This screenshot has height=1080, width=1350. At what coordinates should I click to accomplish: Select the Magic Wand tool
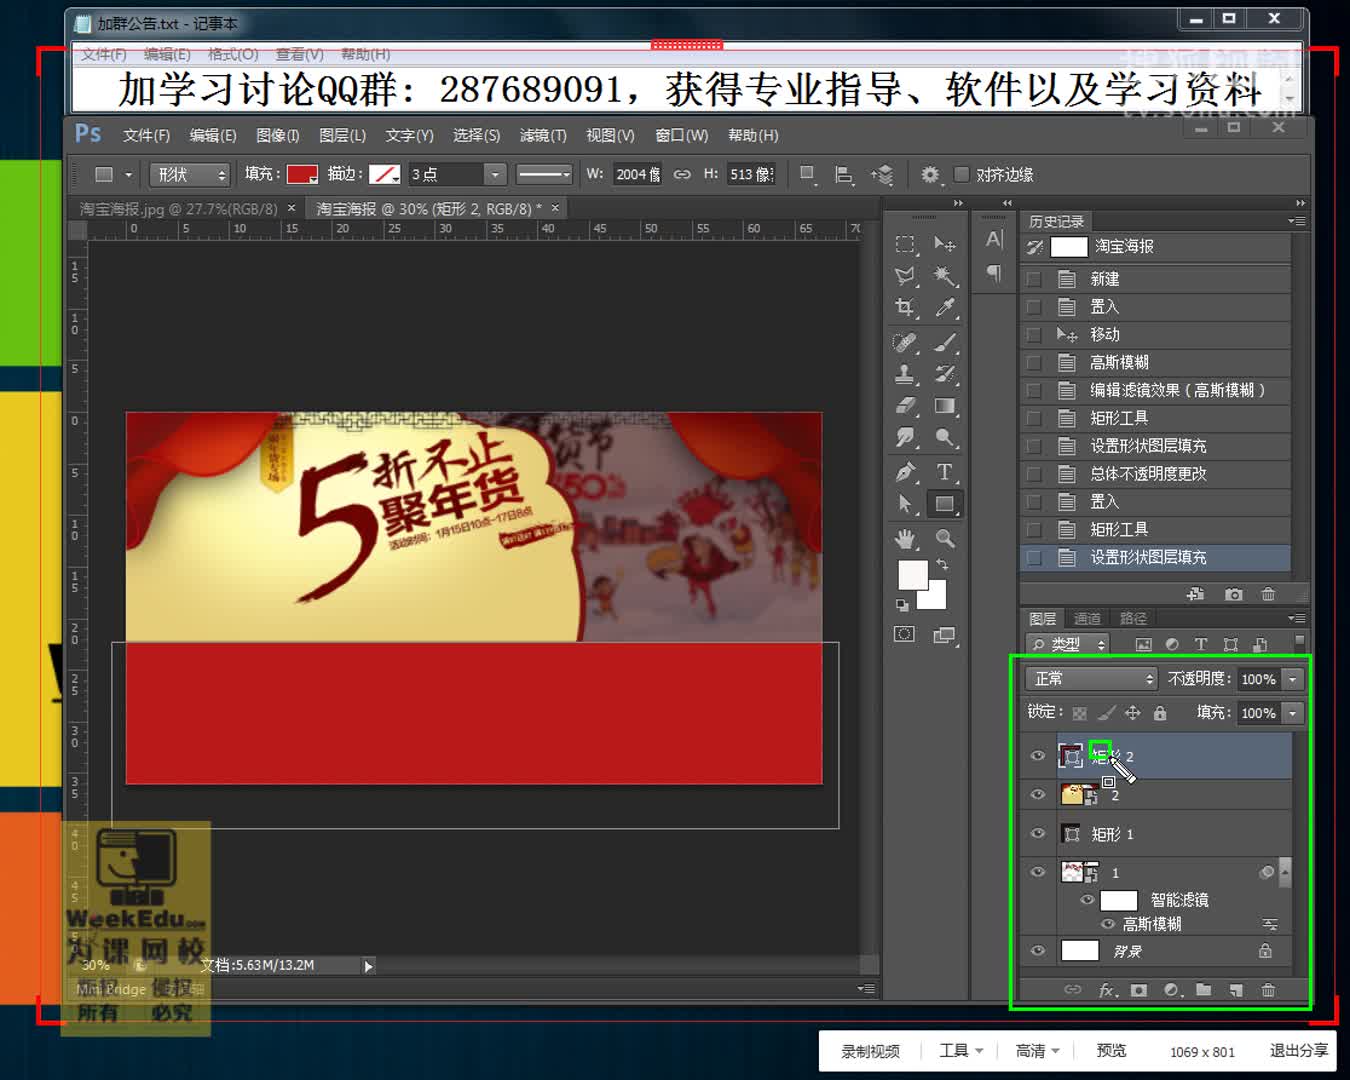pos(944,276)
